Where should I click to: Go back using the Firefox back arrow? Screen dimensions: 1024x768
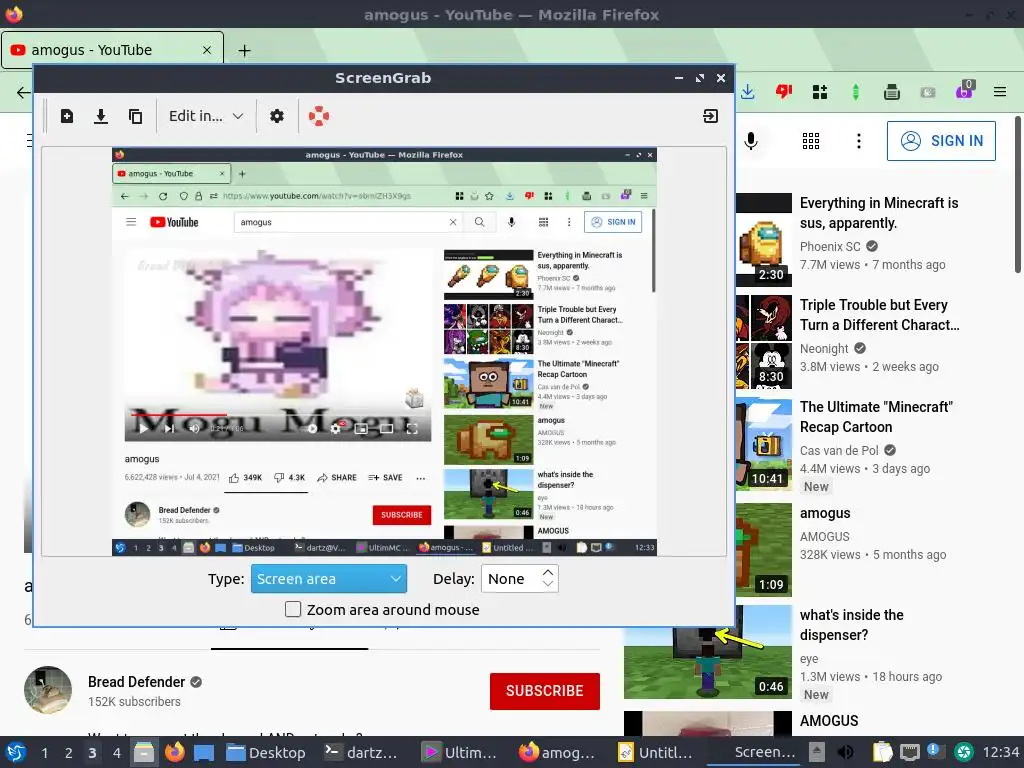[23, 92]
